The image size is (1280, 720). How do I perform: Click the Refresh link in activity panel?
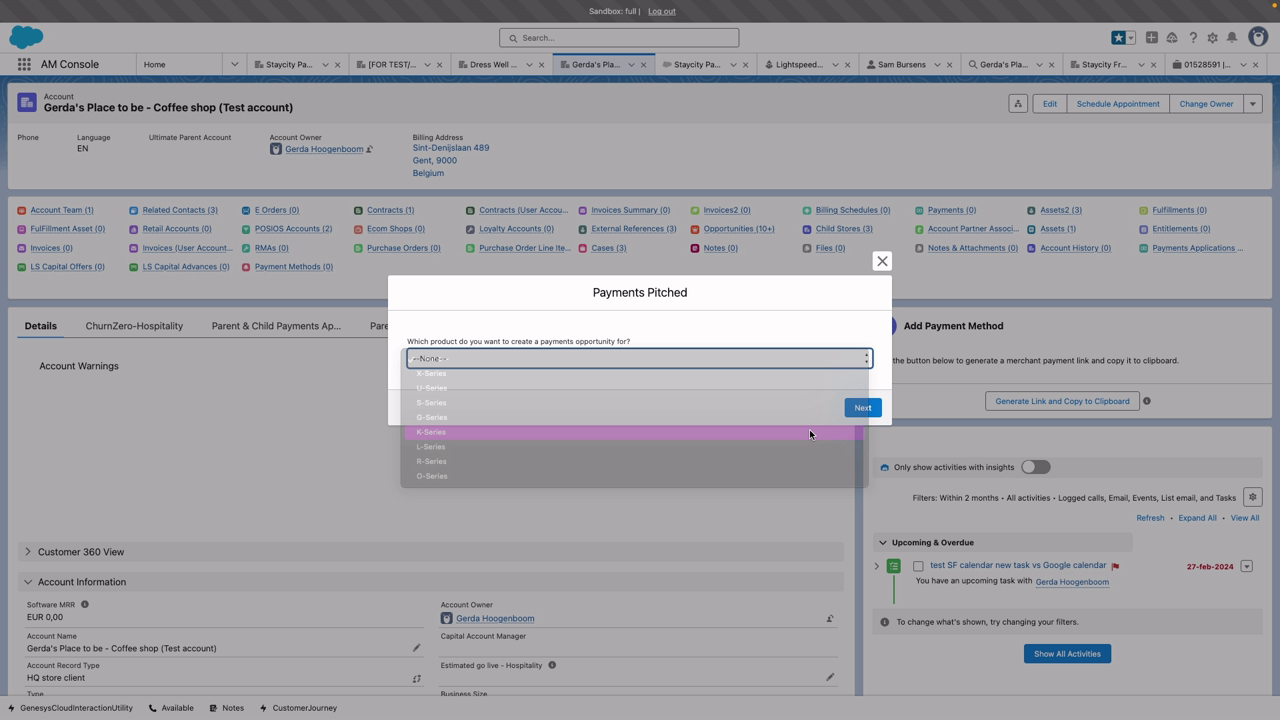coord(1150,518)
